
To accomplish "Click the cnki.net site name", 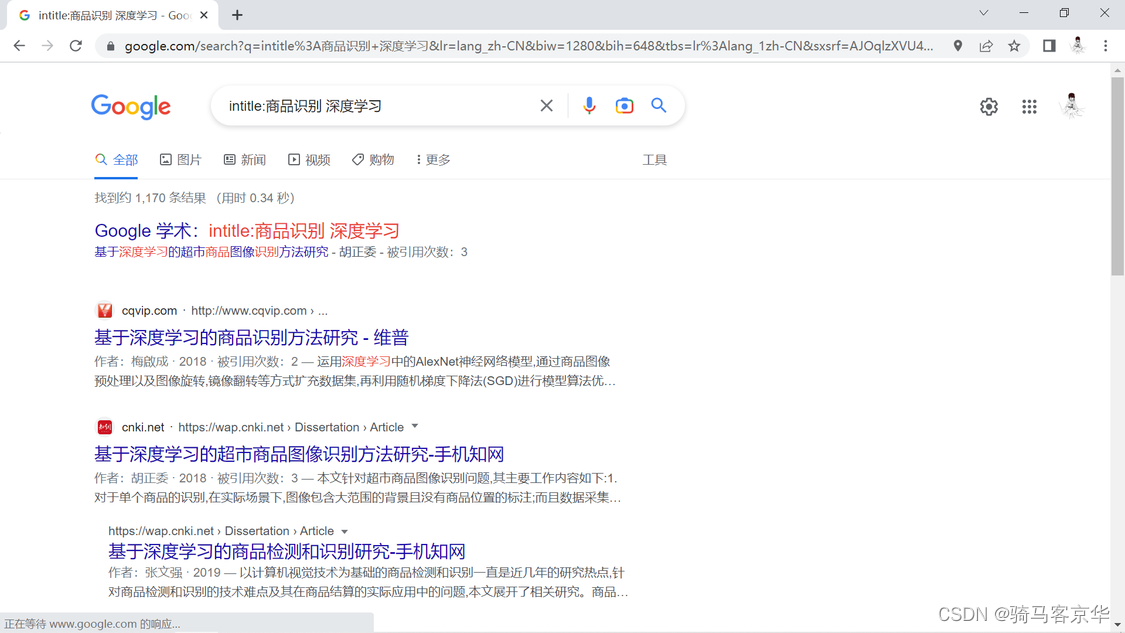I will pyautogui.click(x=143, y=427).
